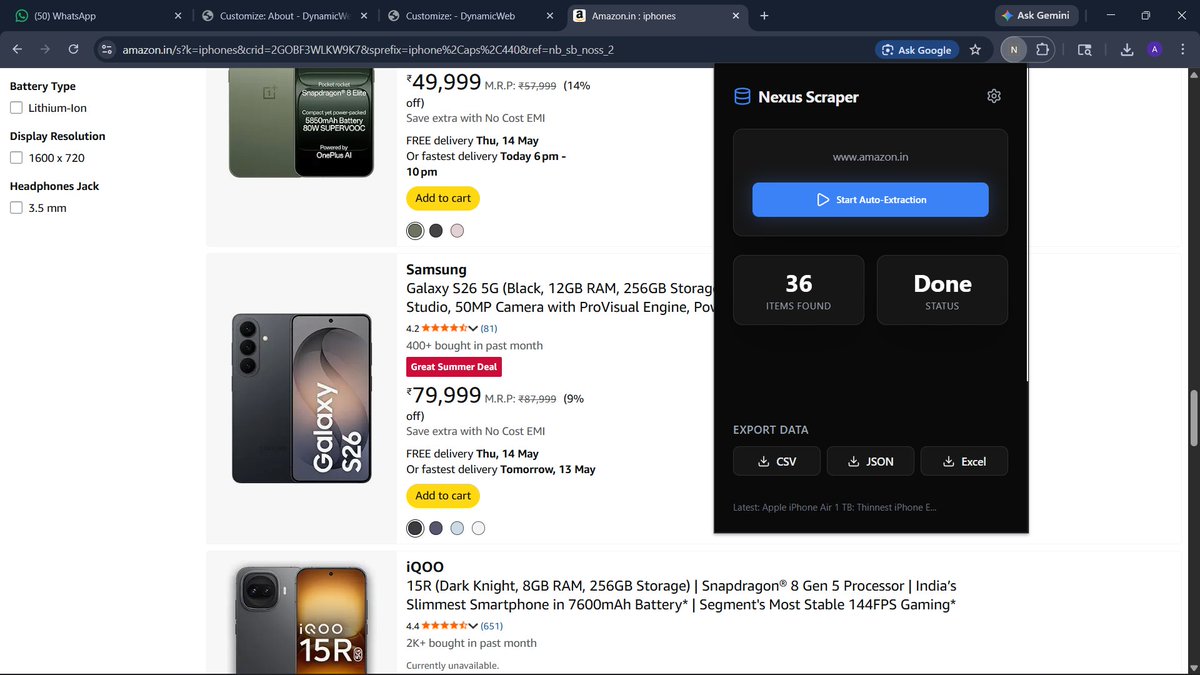The height and width of the screenshot is (675, 1200).
Task: Start Auto-Extraction in Nexus Scraper
Action: pos(870,200)
